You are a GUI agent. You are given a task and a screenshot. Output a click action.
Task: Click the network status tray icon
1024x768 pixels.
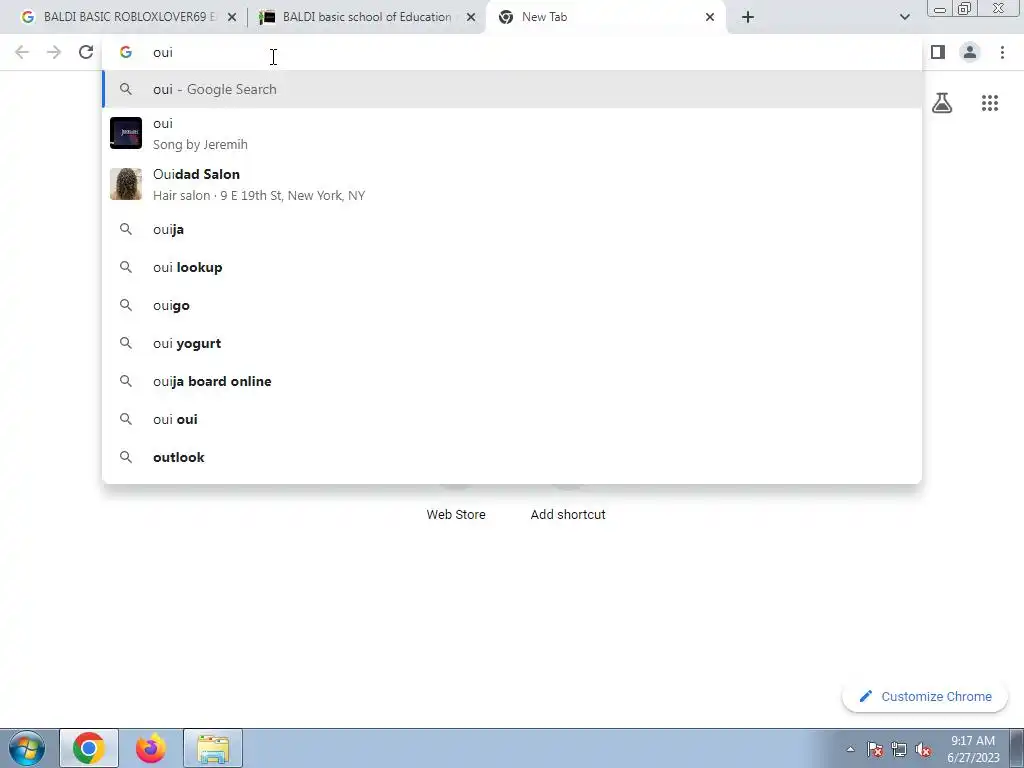899,749
